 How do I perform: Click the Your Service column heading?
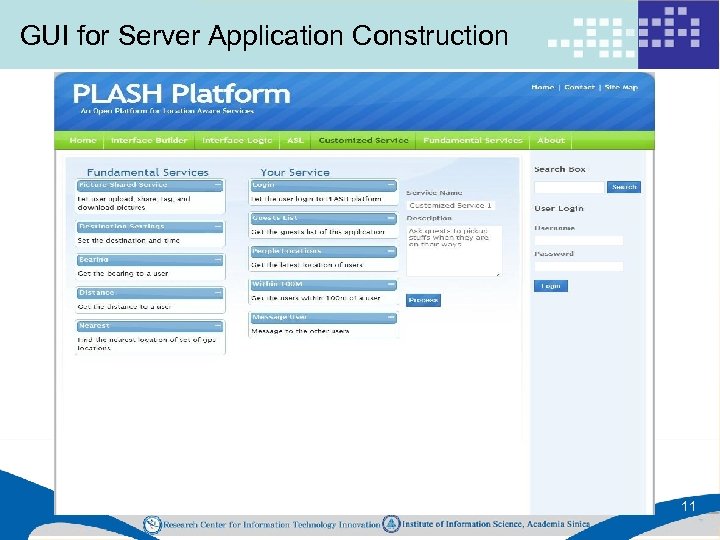295,172
